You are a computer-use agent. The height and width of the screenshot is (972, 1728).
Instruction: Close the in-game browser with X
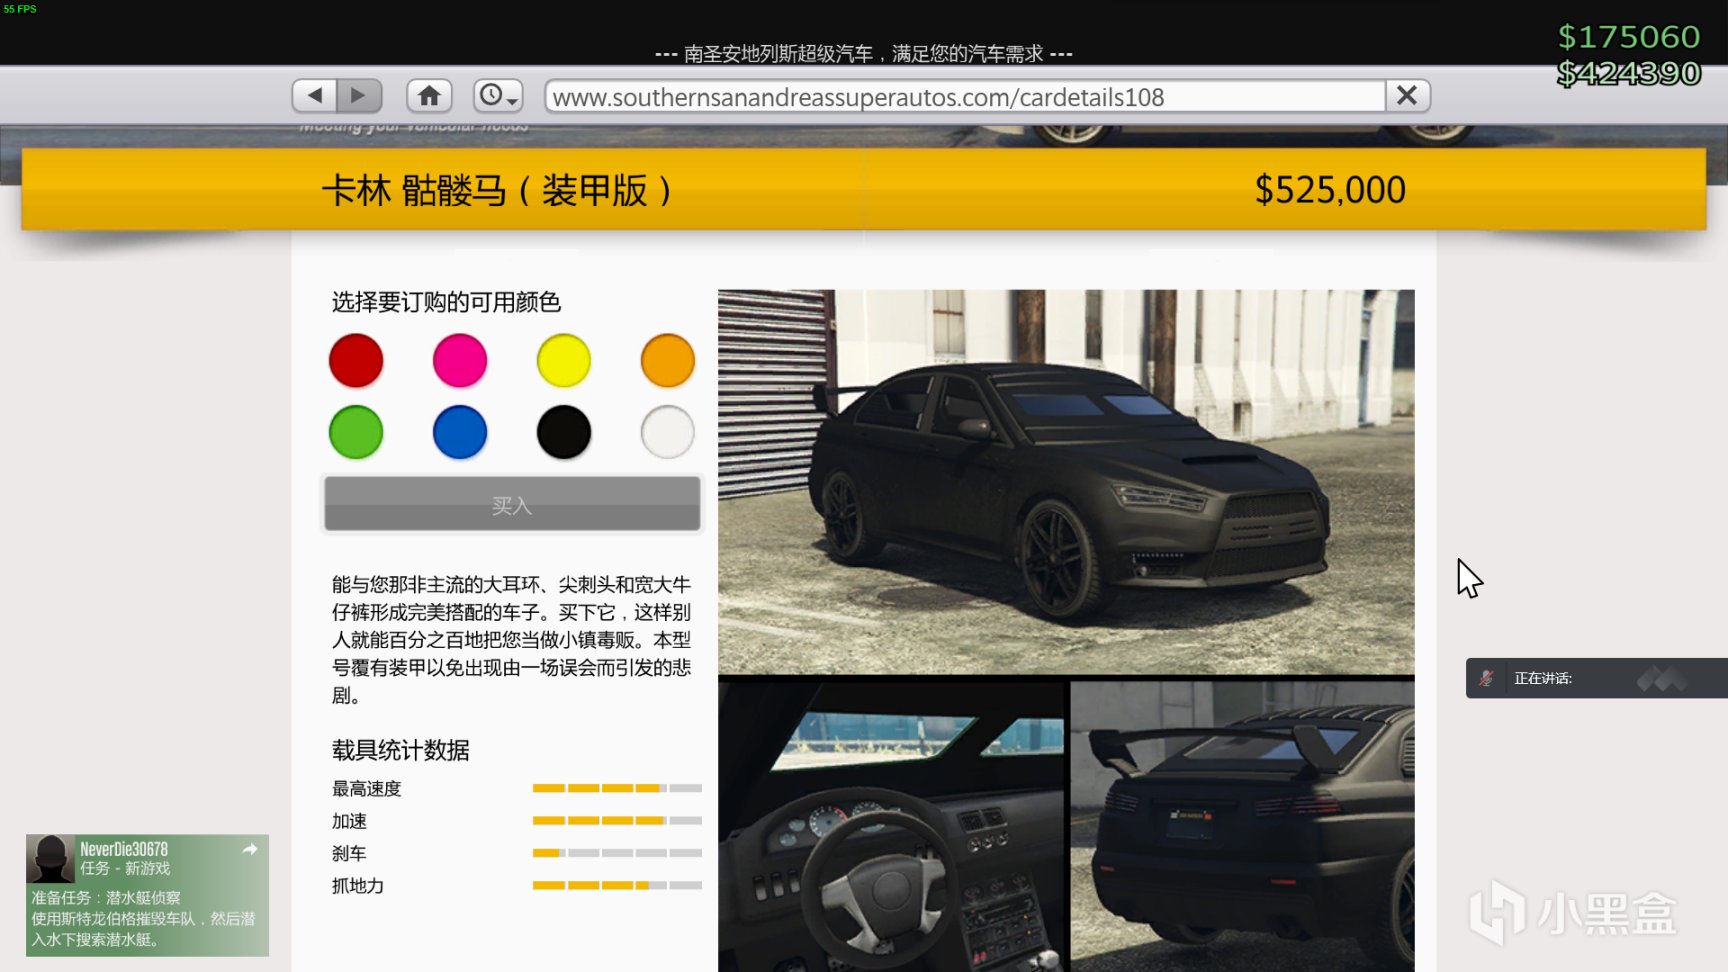click(x=1407, y=96)
